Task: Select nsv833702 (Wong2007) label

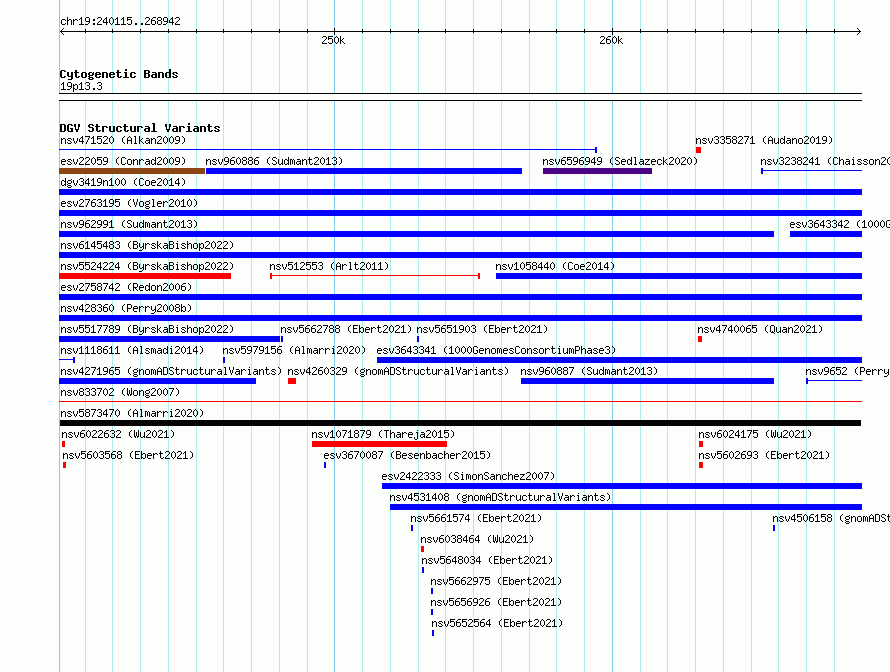Action: tap(120, 392)
